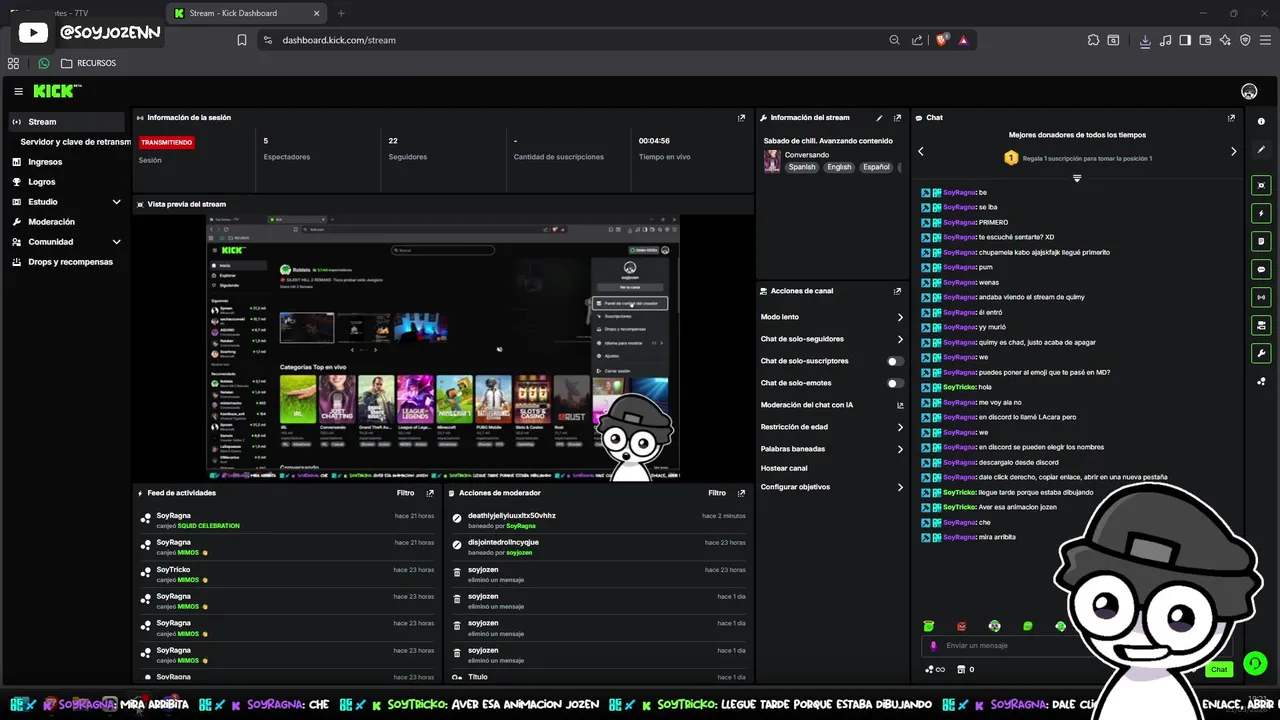The height and width of the screenshot is (720, 1280).
Task: Open Chat de solo-seguidores options arrow
Action: pyautogui.click(x=900, y=339)
